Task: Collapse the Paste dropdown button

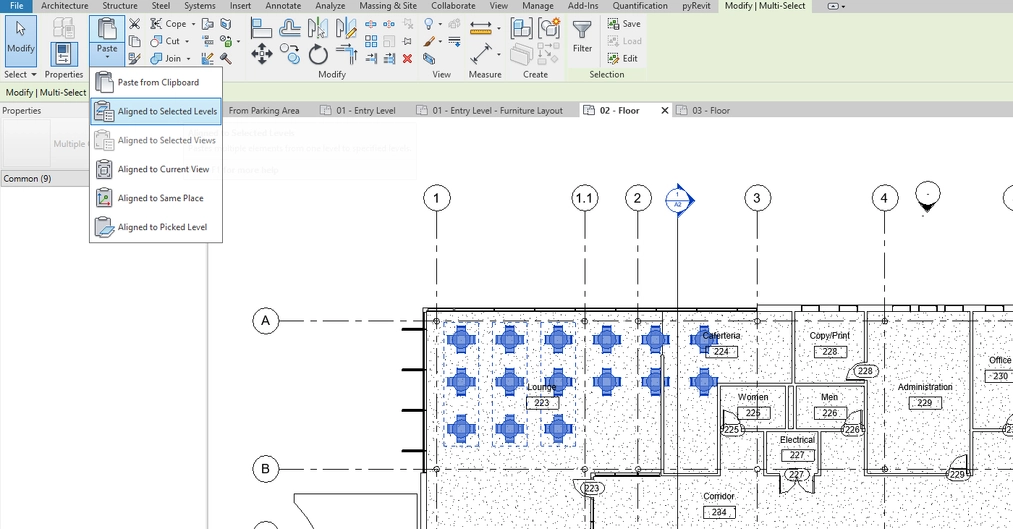Action: 107,53
